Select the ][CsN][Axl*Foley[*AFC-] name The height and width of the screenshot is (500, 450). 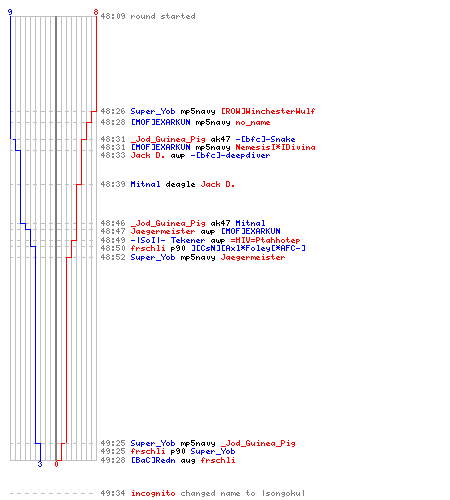(248, 248)
